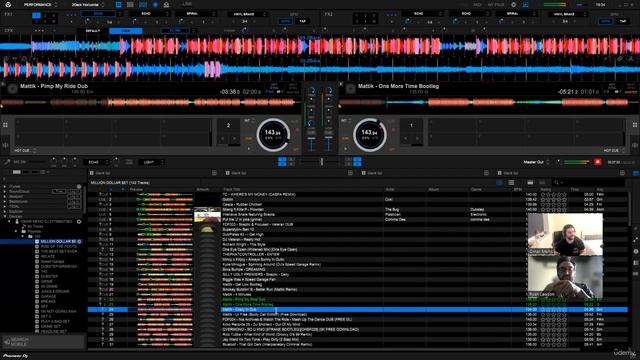Image resolution: width=640 pixels, height=360 pixels.
Task: Expand the SoundCloud tree node
Action: [x=4, y=191]
